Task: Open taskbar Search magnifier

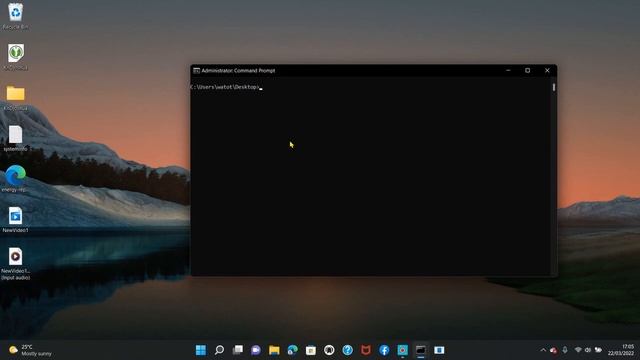Action: coord(219,350)
